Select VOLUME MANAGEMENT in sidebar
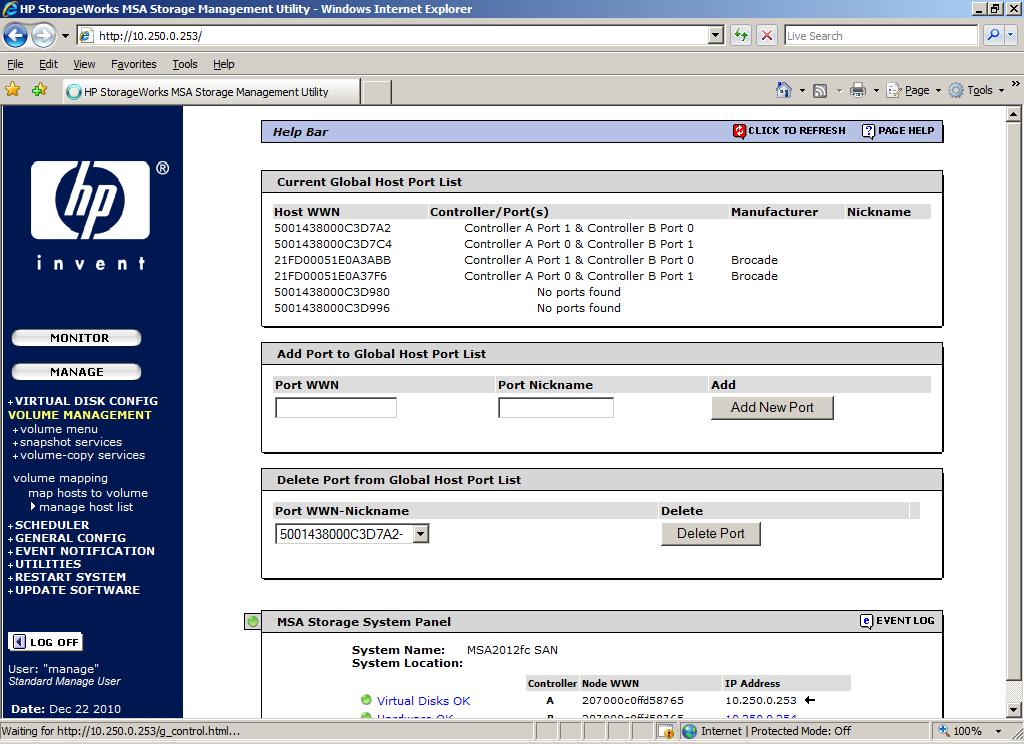The image size is (1024, 744). pyautogui.click(x=80, y=415)
